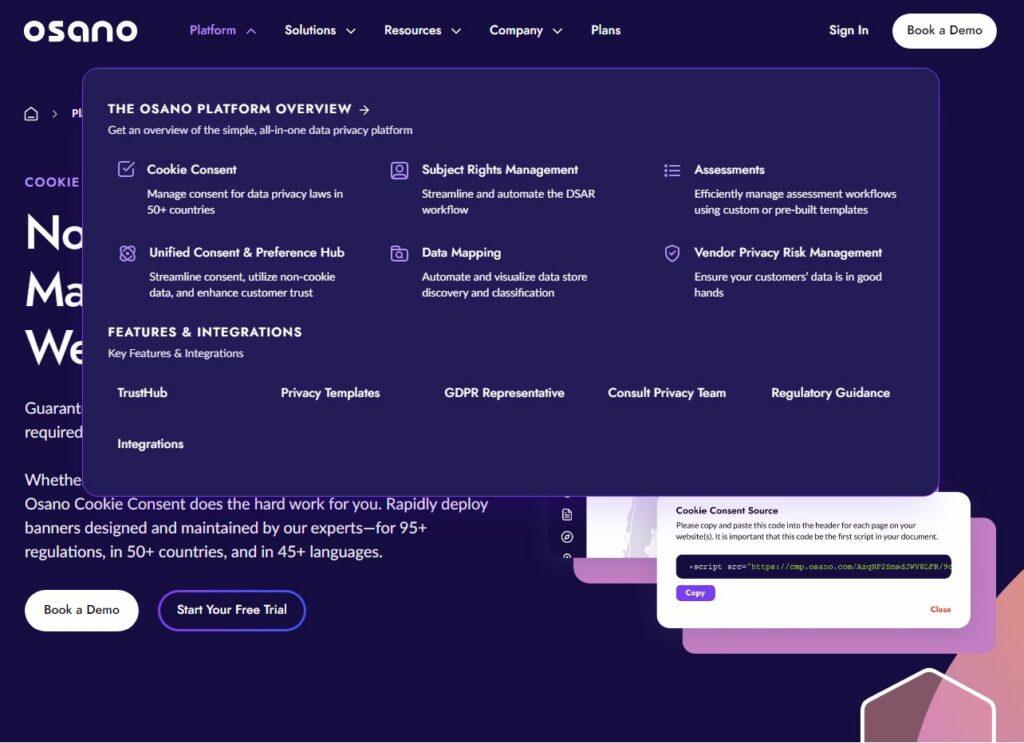
Task: Click the Copy button in code dialog
Action: [695, 593]
